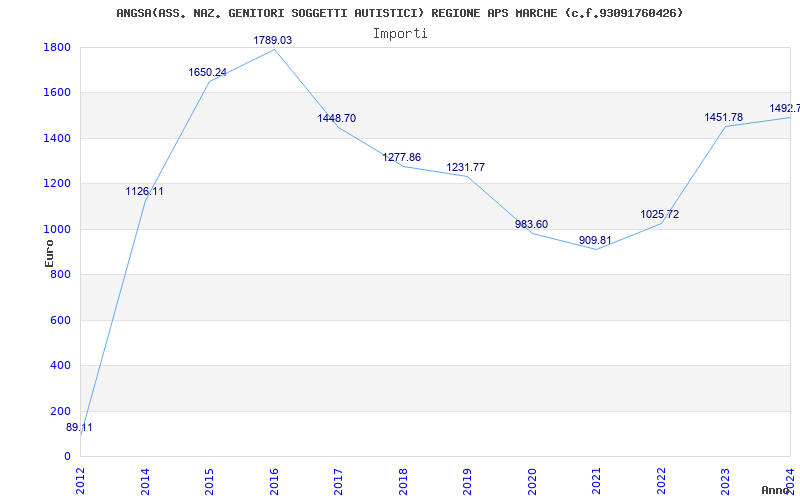Select the 1231.77 data label
The image size is (800, 500).
465,167
